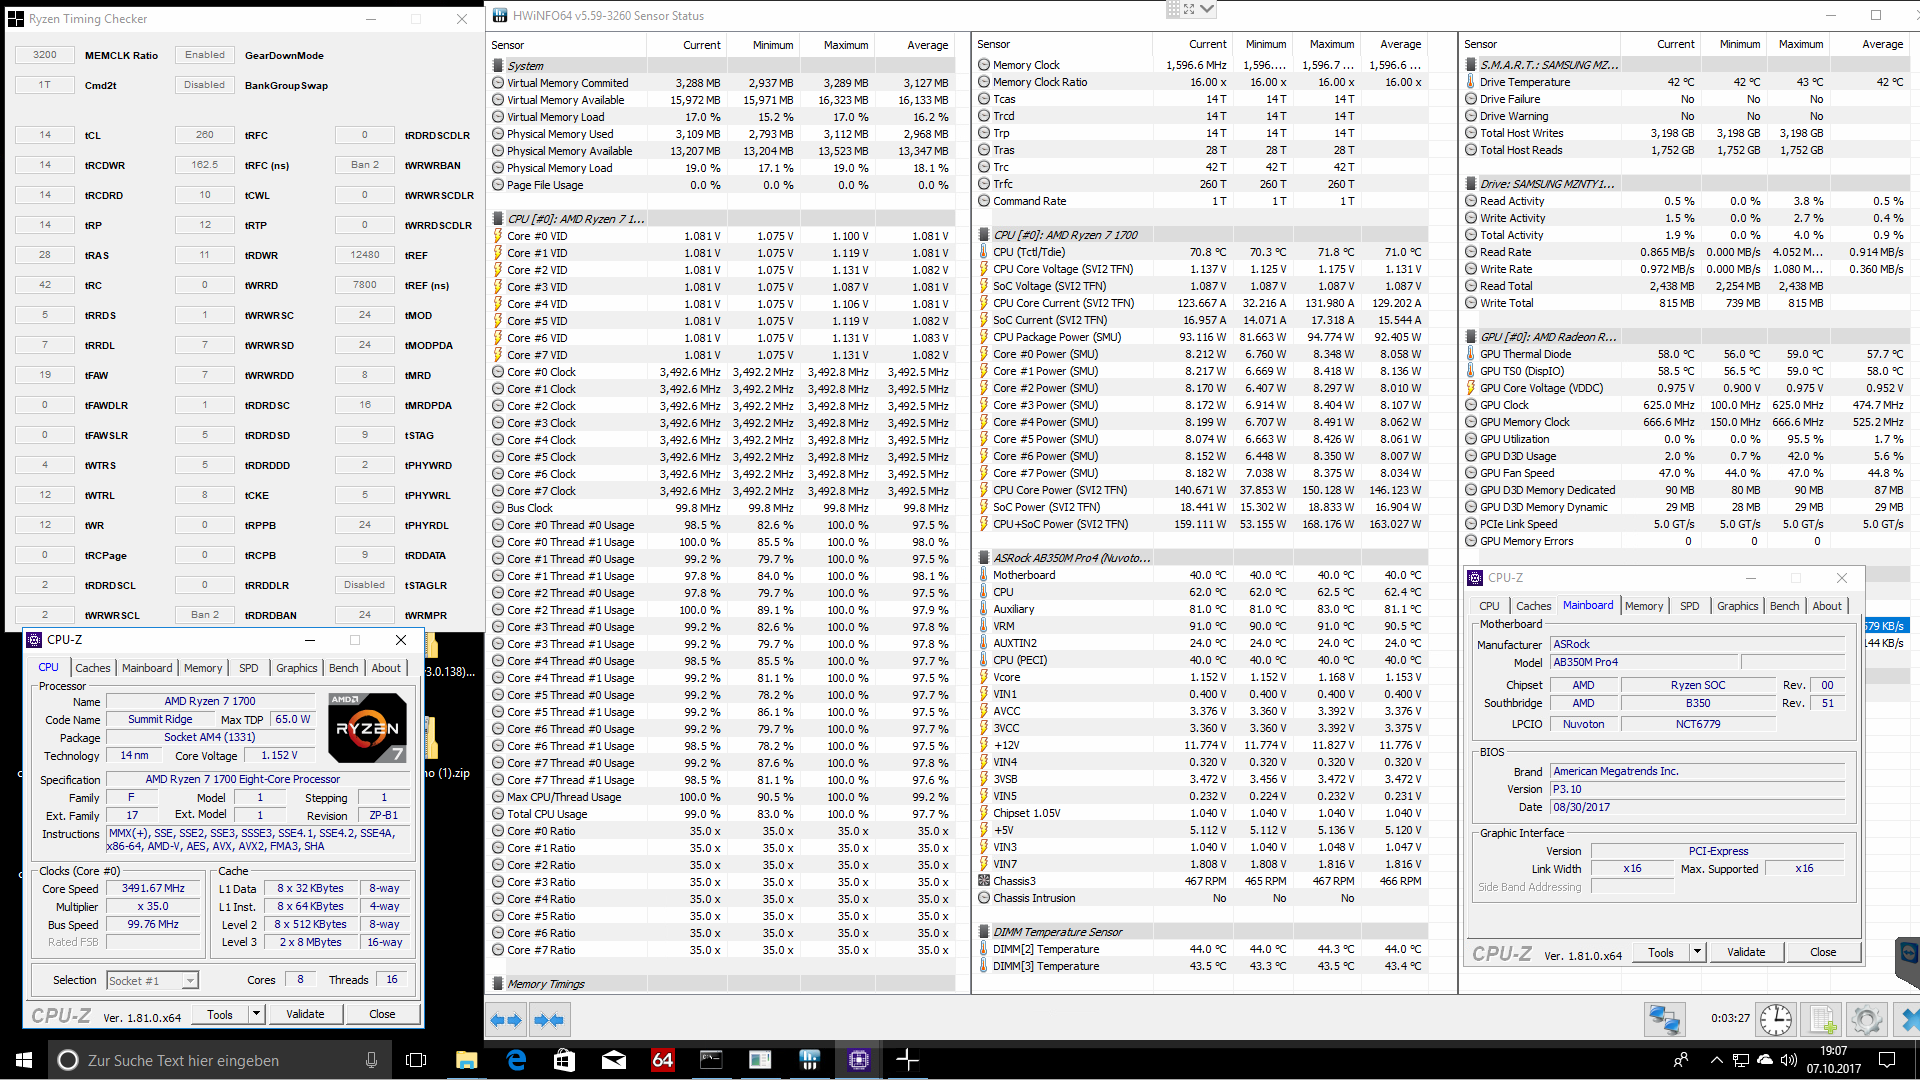This screenshot has width=1920, height=1080.
Task: Click HWiNFO expand columns arrows icon
Action: click(506, 1020)
